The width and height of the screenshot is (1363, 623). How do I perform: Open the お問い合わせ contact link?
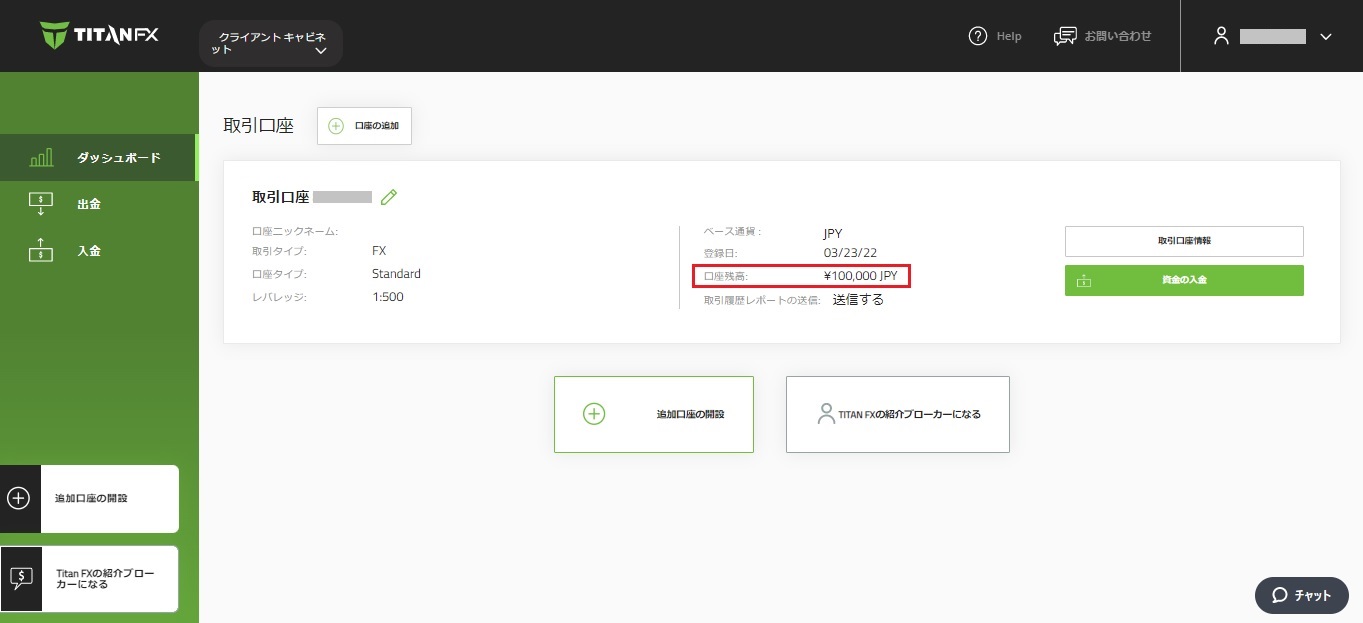click(1118, 36)
